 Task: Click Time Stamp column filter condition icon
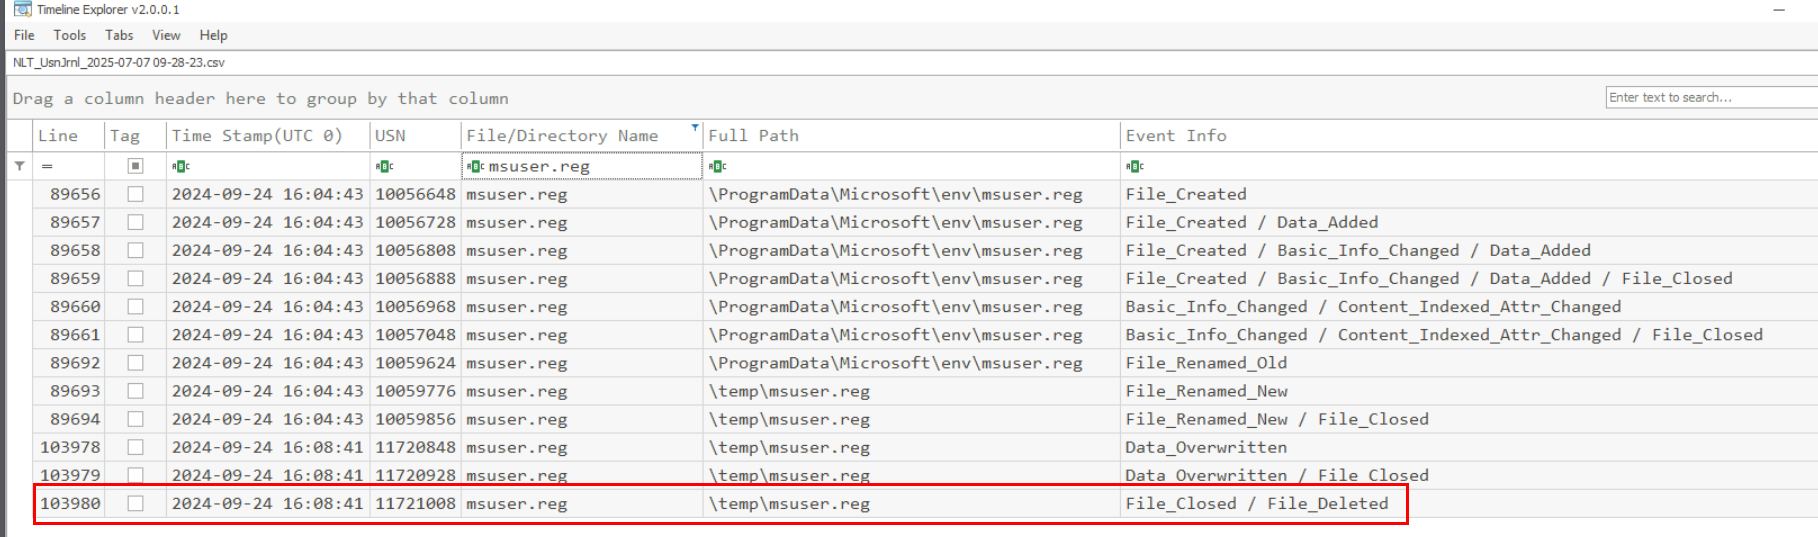(181, 166)
